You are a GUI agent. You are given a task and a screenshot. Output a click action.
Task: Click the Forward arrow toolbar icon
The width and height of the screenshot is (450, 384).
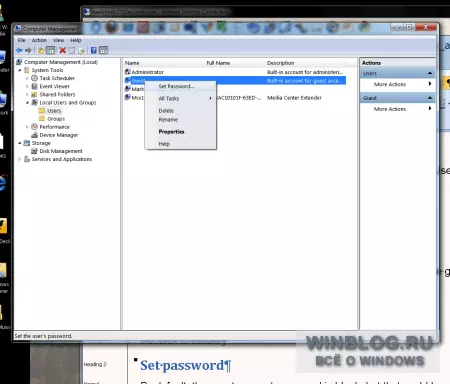(x=28, y=50)
